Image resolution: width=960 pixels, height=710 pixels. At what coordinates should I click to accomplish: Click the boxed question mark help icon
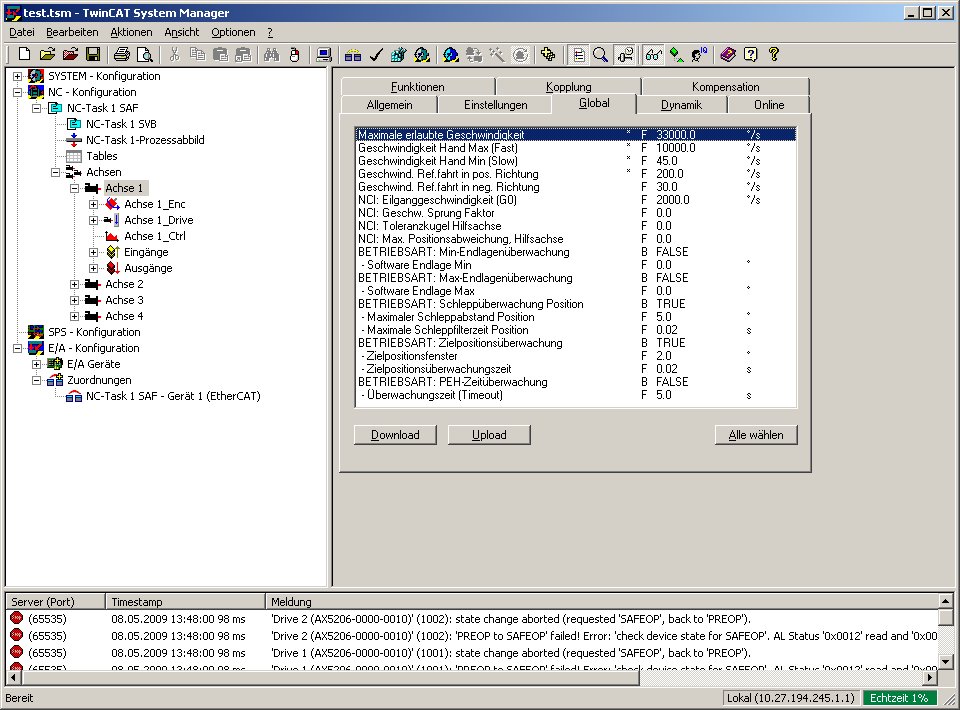[x=751, y=54]
